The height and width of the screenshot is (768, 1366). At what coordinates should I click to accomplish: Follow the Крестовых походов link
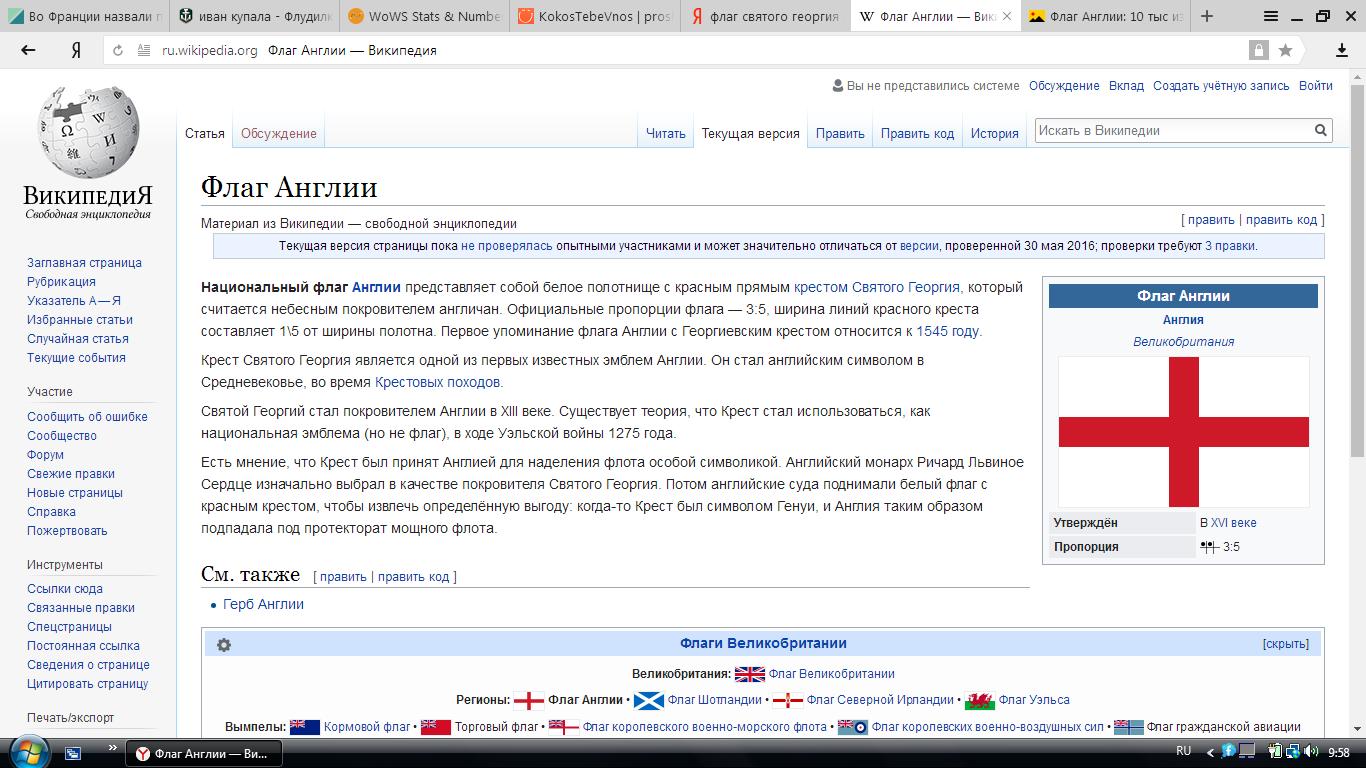point(438,382)
